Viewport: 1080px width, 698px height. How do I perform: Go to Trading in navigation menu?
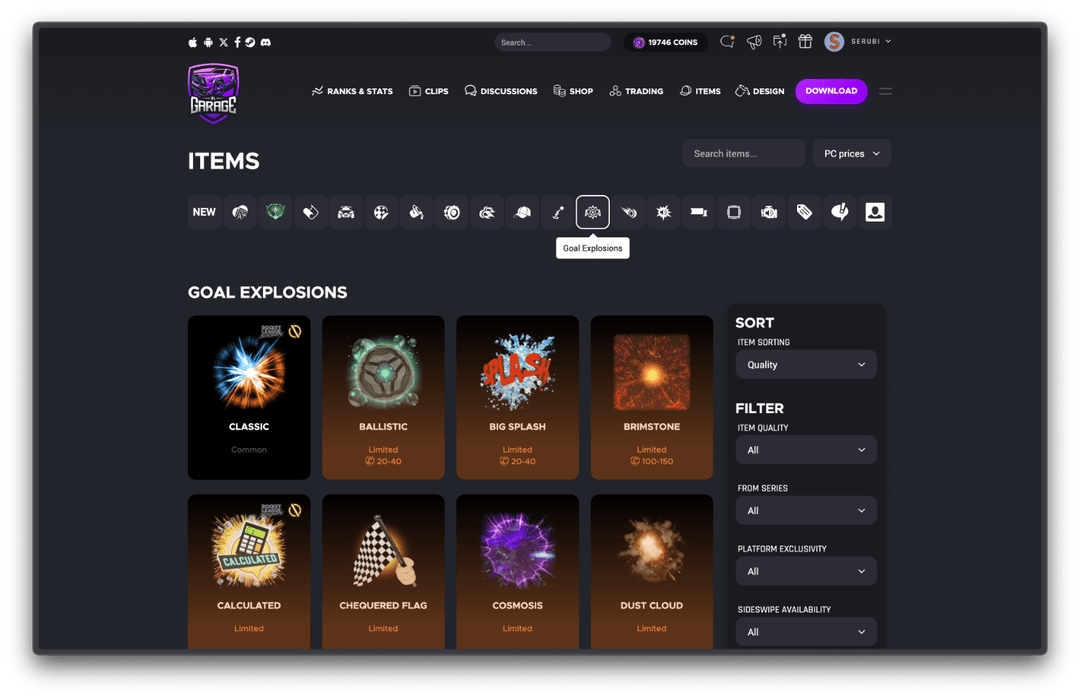[x=636, y=91]
